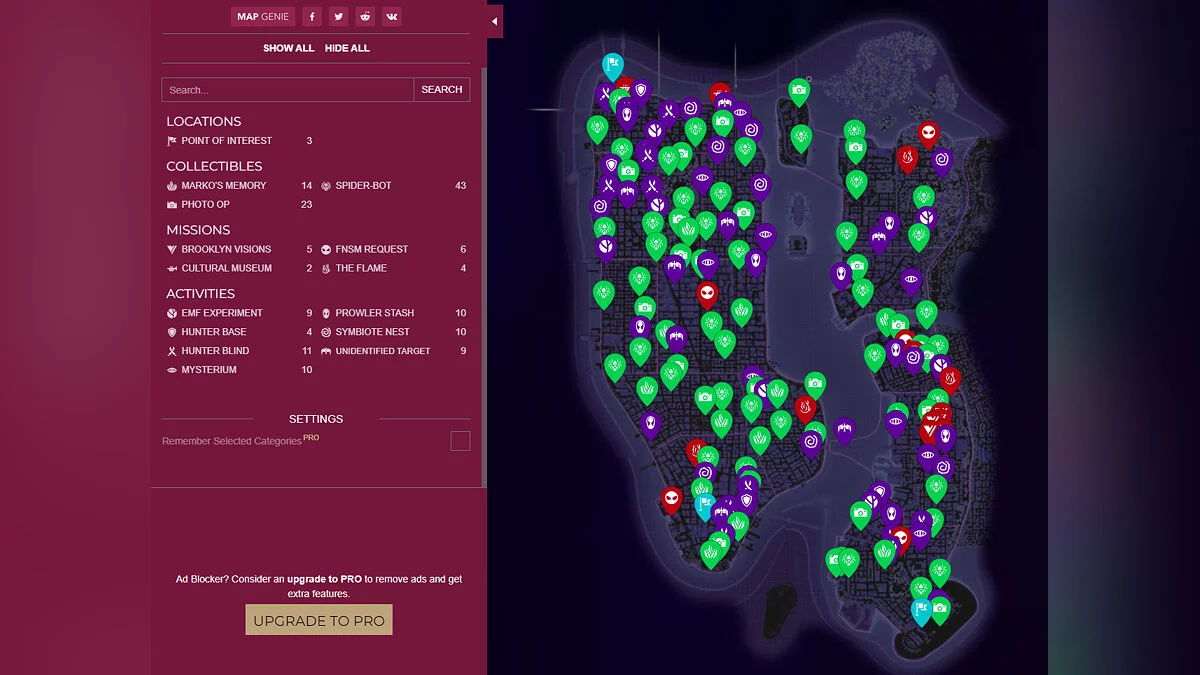Select cyan flag marker at map's northwest tip

click(612, 66)
